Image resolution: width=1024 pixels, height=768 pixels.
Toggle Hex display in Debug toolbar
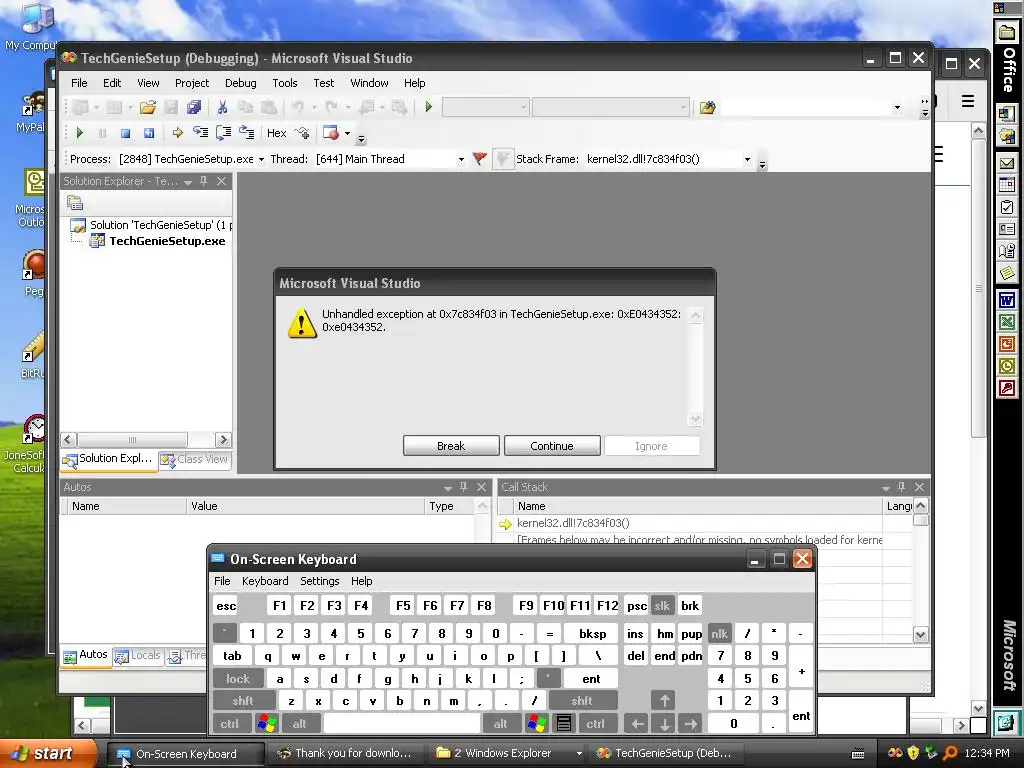[x=276, y=133]
